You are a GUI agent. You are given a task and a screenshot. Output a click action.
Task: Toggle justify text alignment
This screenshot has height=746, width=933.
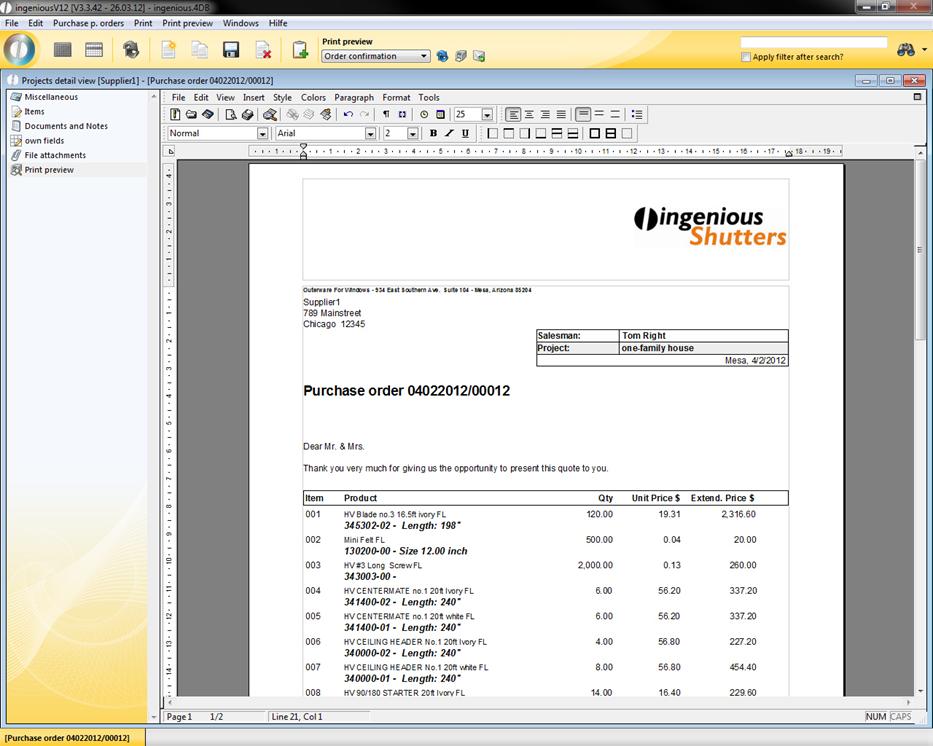(x=561, y=115)
